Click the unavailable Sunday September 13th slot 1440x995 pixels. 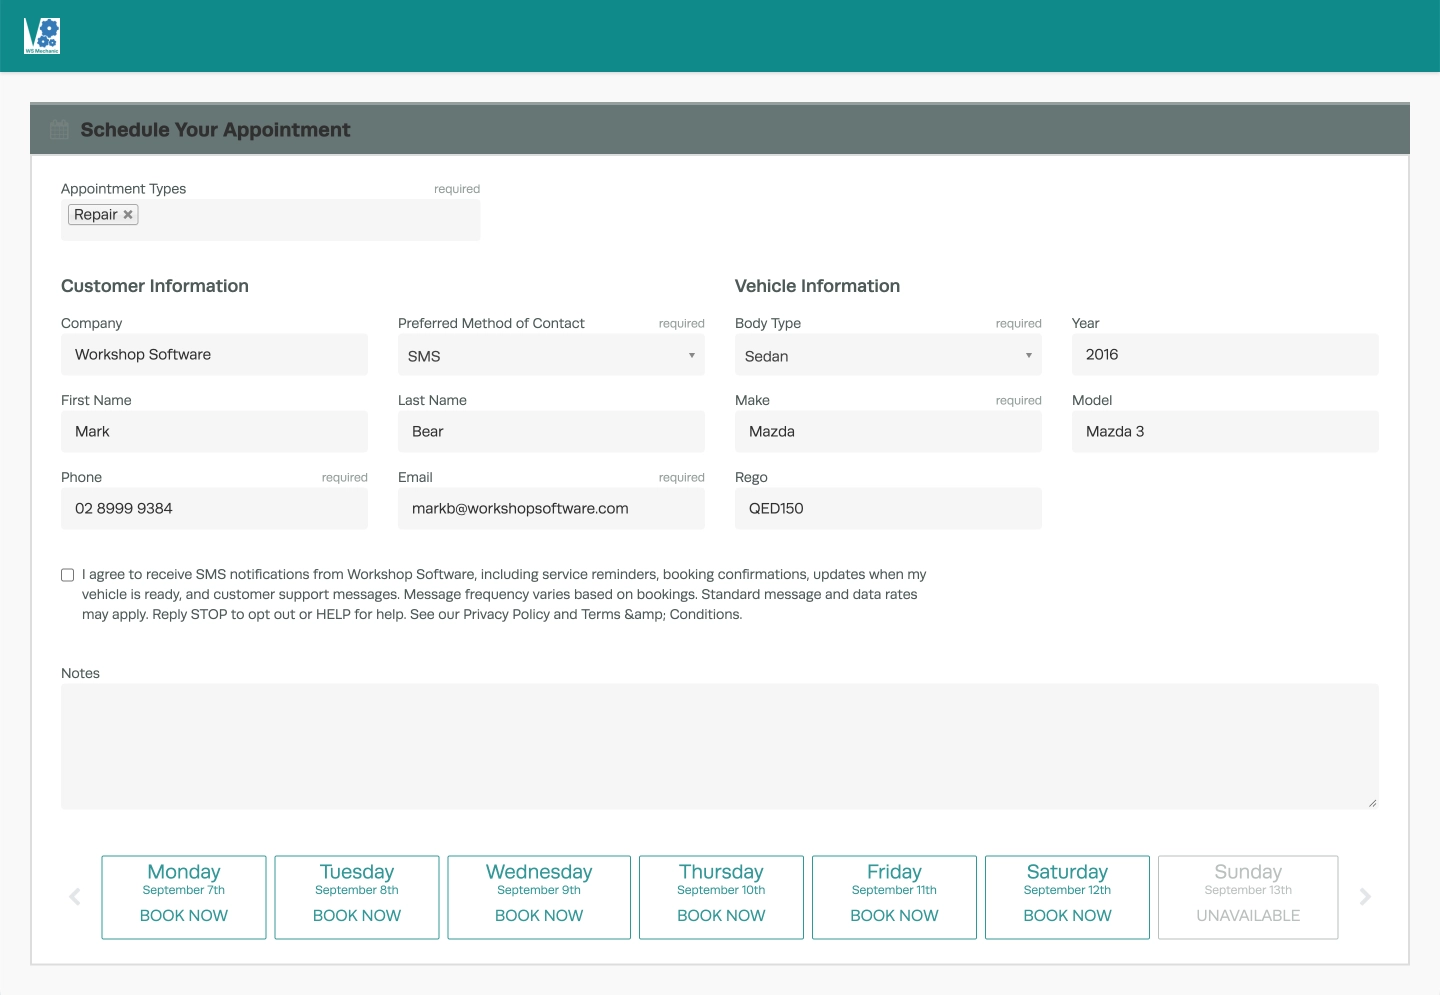click(x=1248, y=897)
